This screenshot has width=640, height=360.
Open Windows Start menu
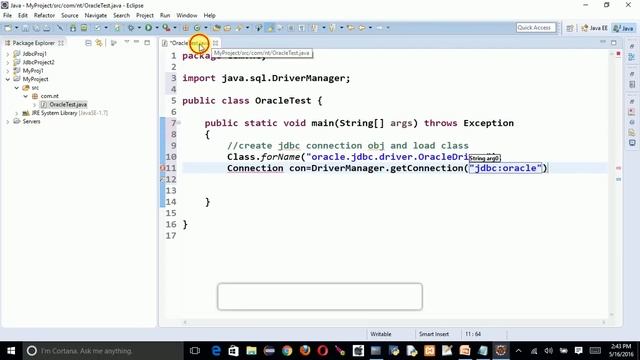coord(11,351)
